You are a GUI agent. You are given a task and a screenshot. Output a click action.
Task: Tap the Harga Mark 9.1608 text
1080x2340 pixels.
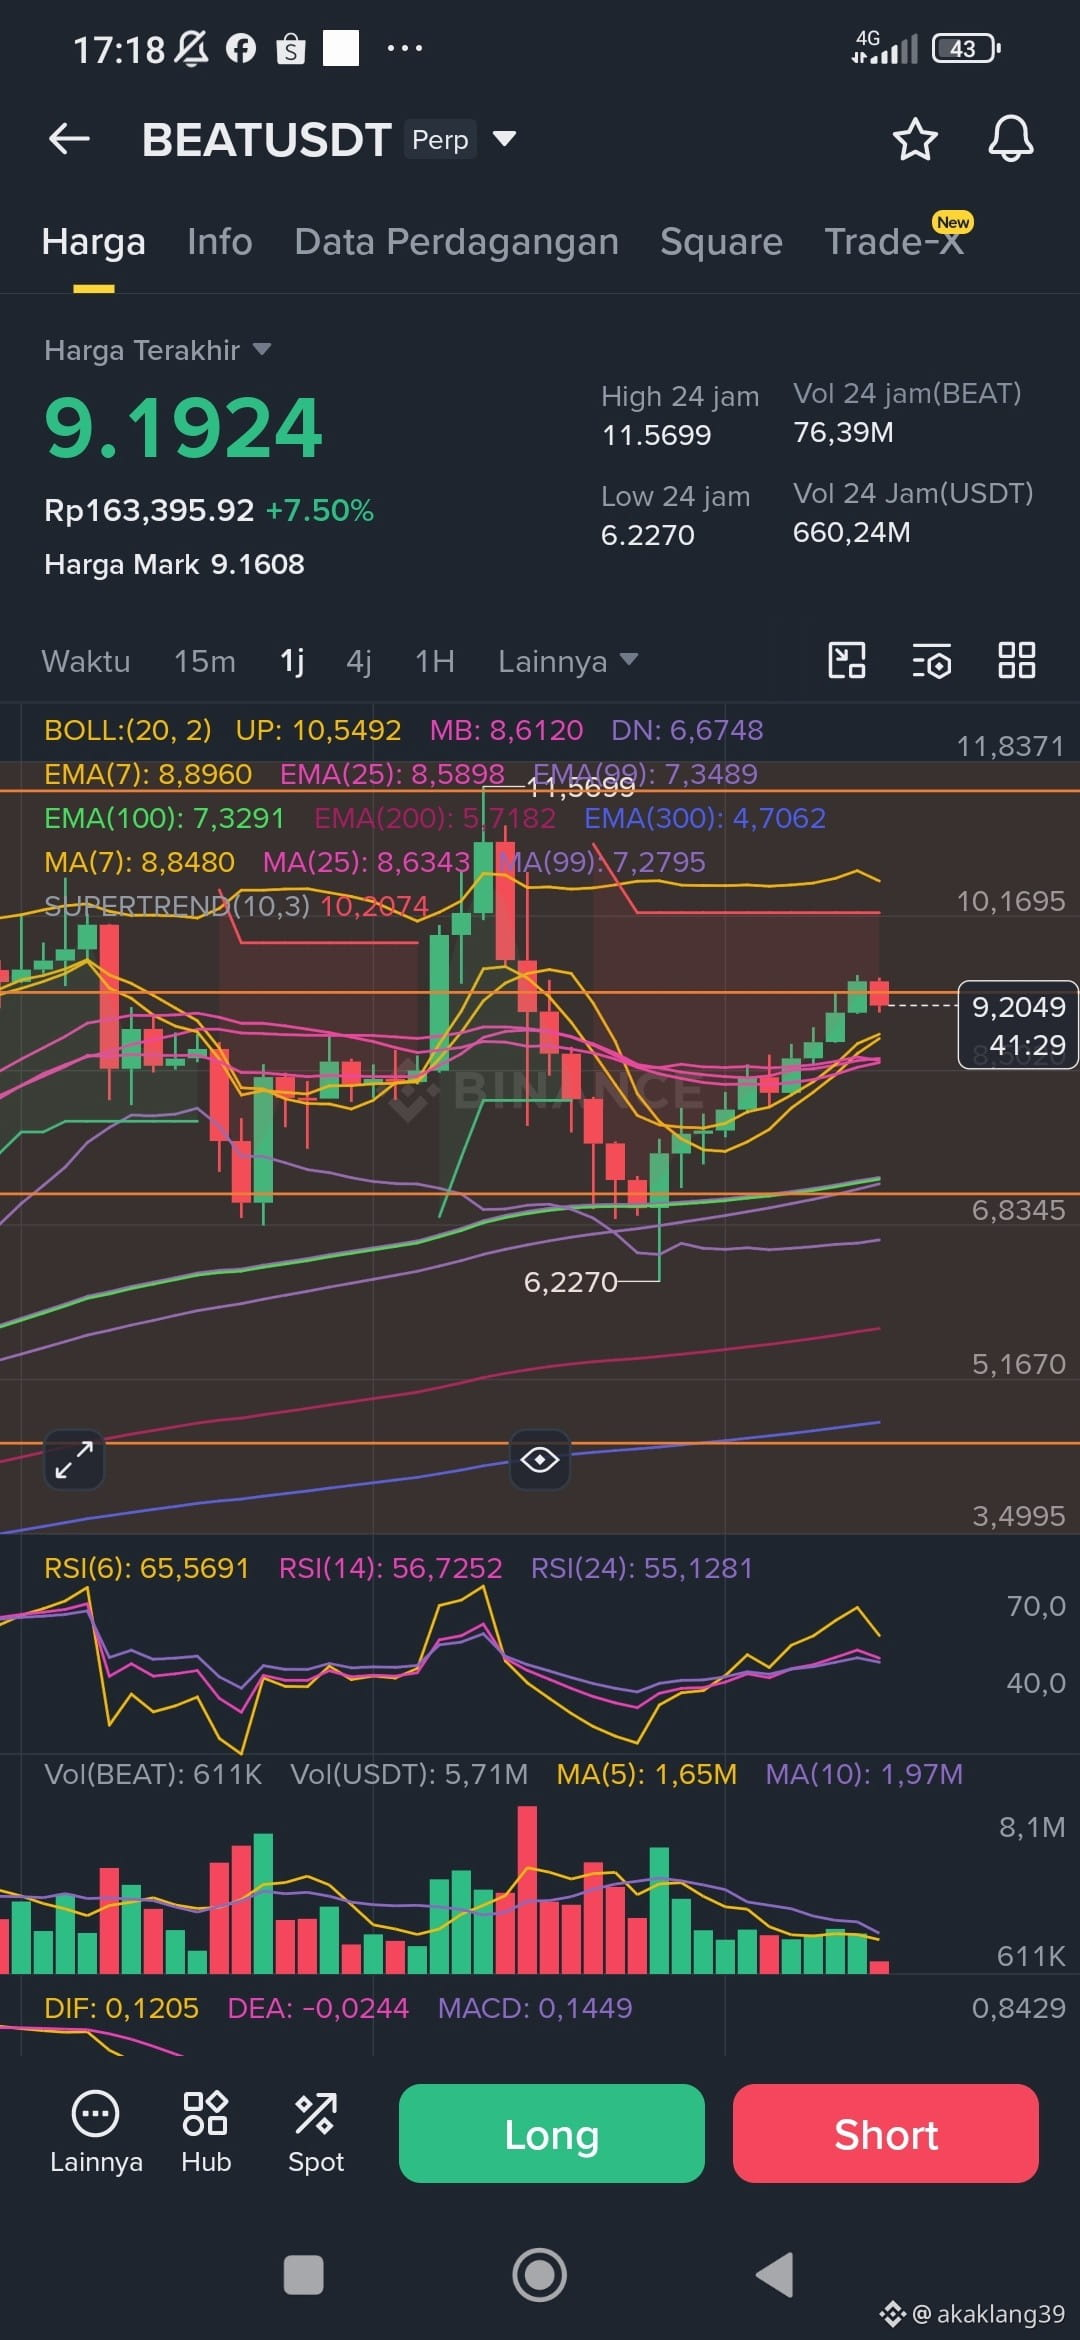click(x=174, y=564)
